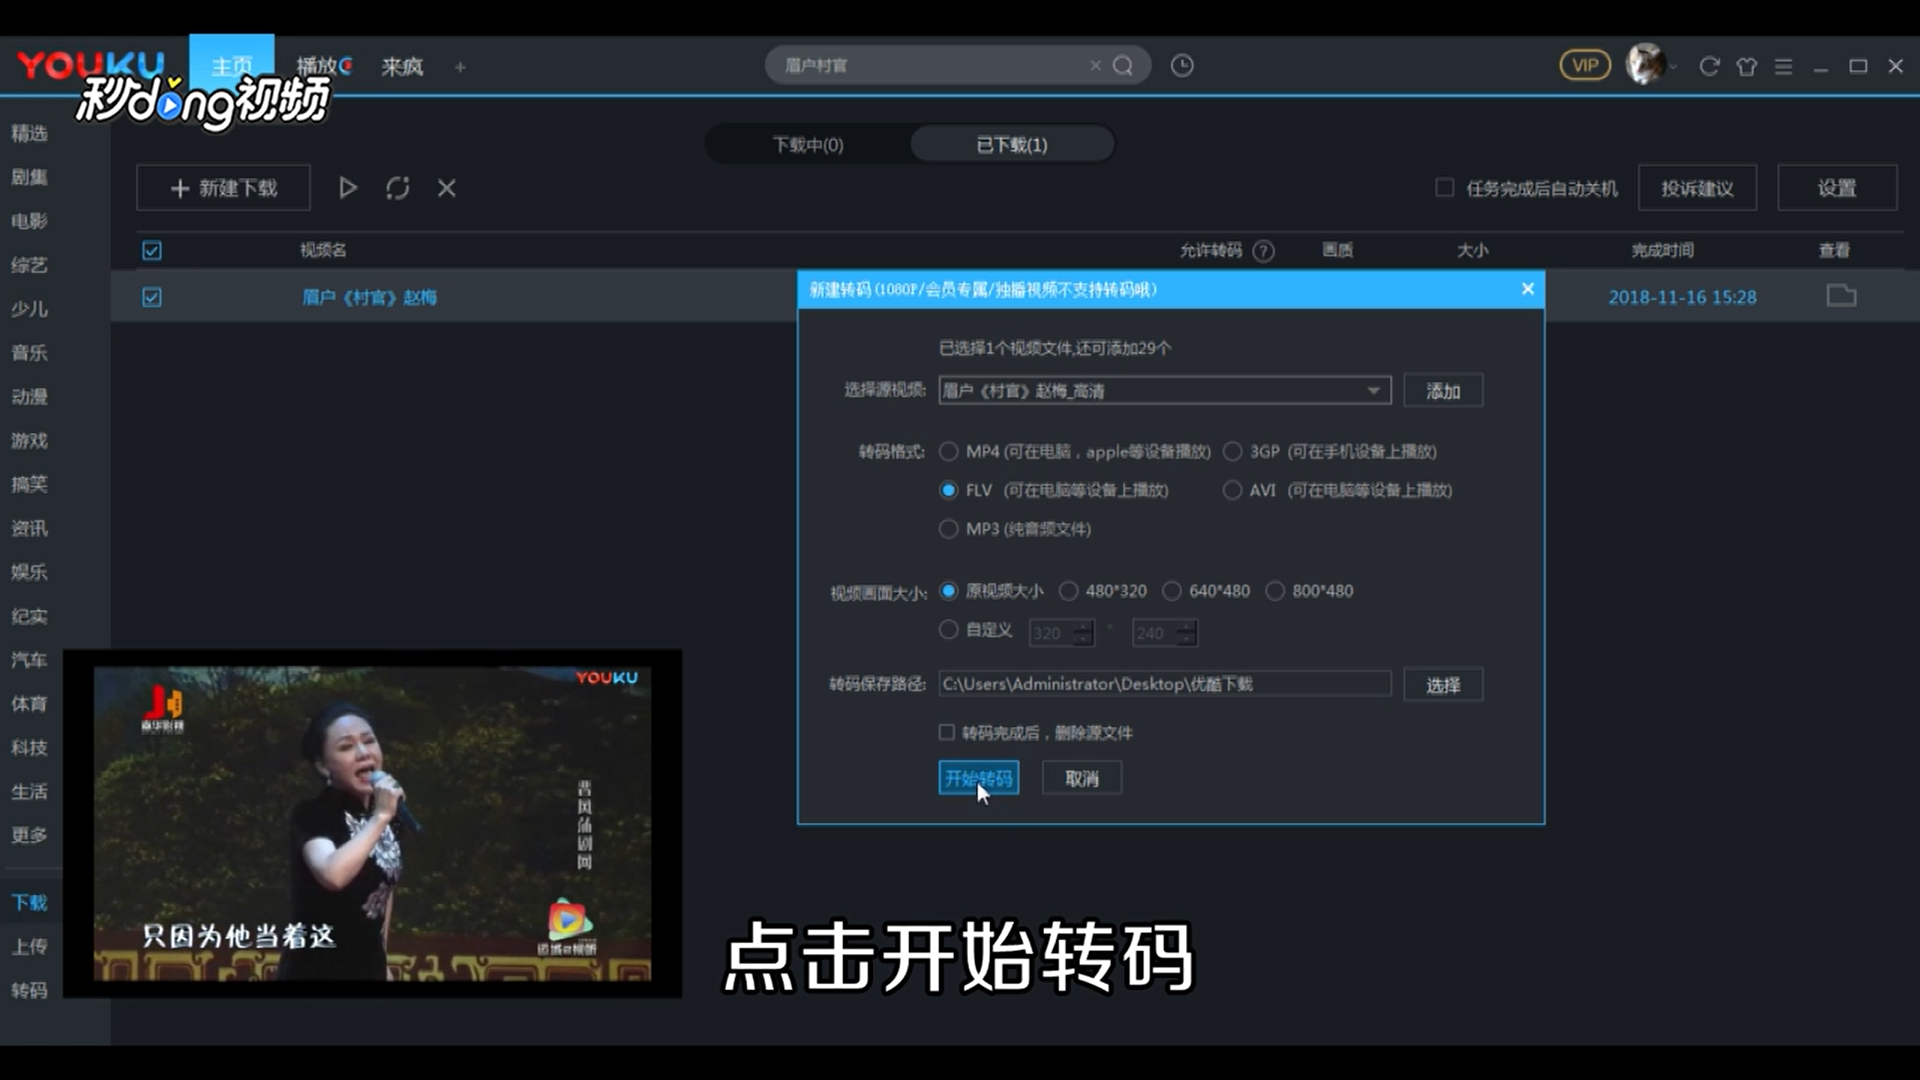The width and height of the screenshot is (1920, 1080).
Task: Switch to the 下载中(0) tab
Action: (x=807, y=144)
